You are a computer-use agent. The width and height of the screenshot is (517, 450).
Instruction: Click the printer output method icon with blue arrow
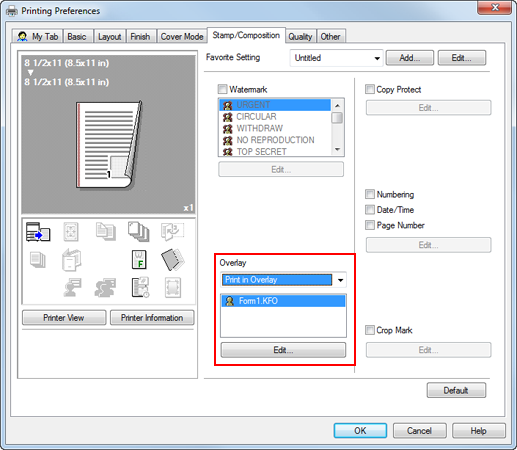[38, 232]
